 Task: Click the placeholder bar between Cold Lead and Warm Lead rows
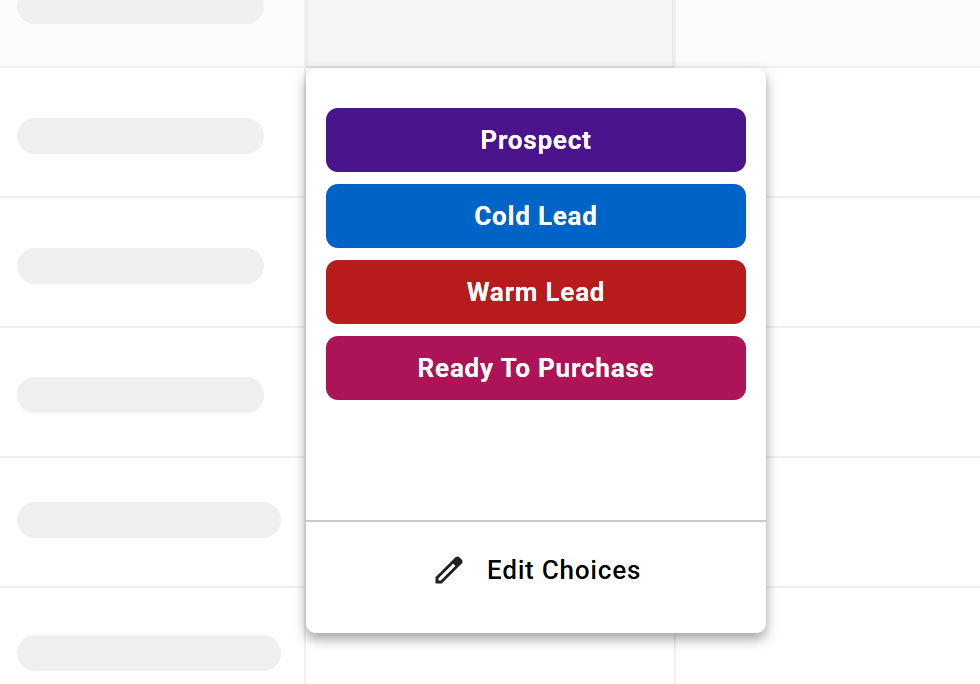click(140, 266)
